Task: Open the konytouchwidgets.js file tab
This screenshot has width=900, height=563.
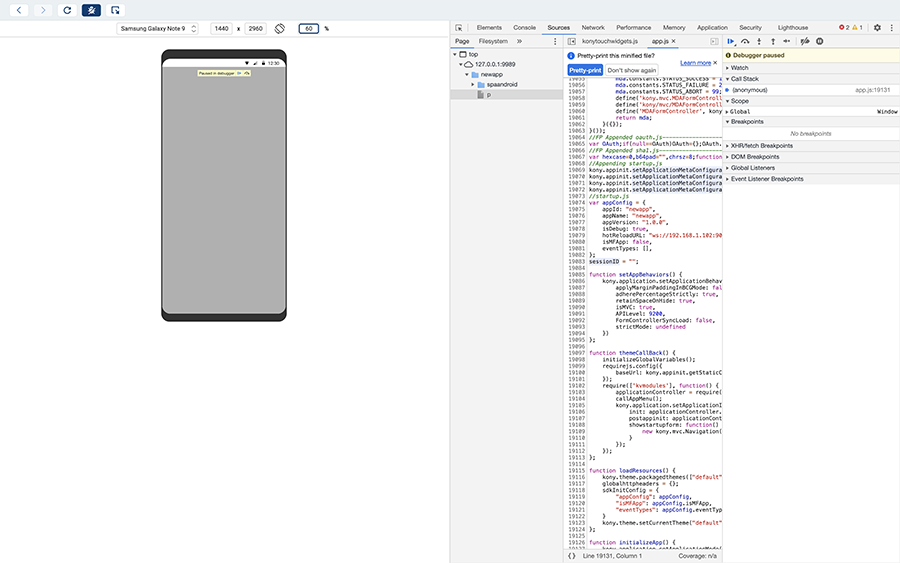Action: [610, 41]
